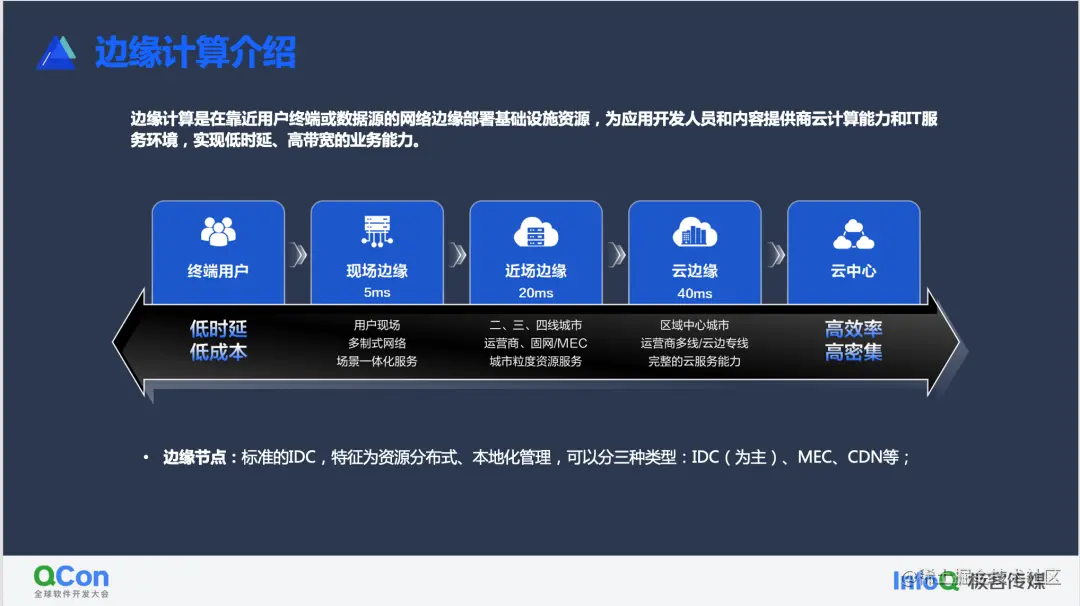
Task: Enable the 5ms latency label on 现场边缘
Action: tap(377, 291)
